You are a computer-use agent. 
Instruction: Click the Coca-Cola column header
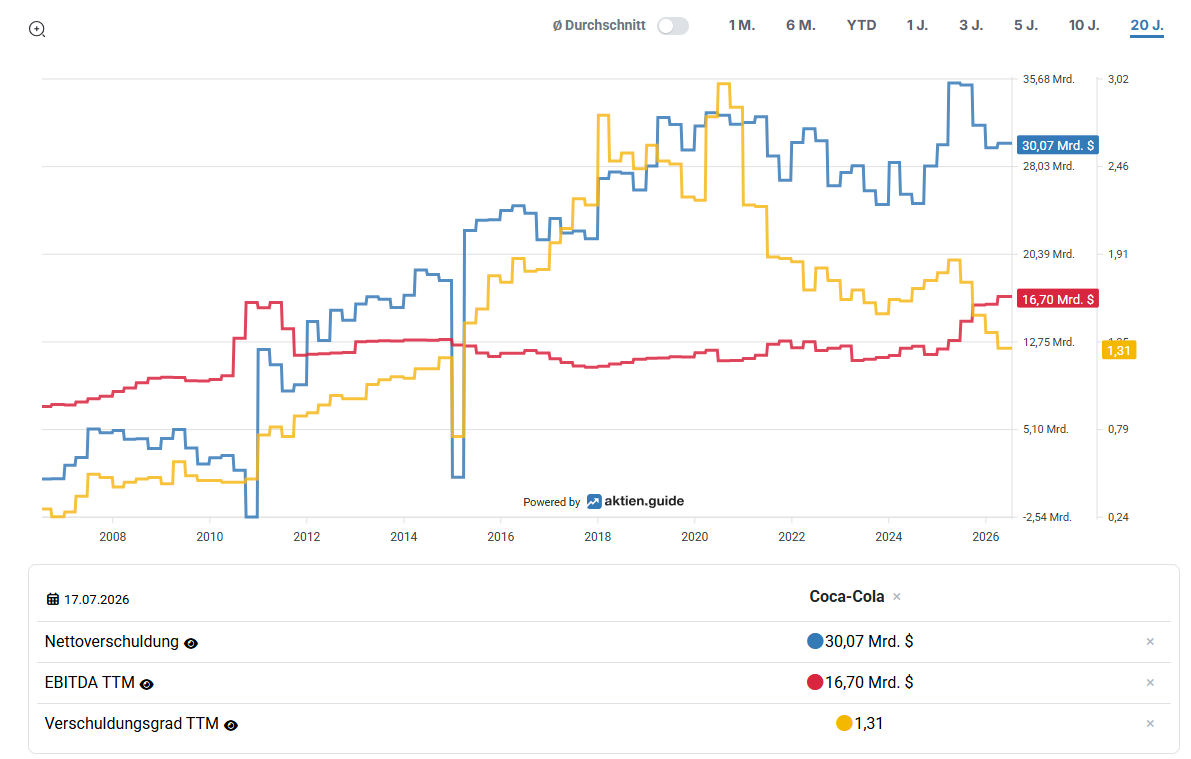[x=847, y=596]
